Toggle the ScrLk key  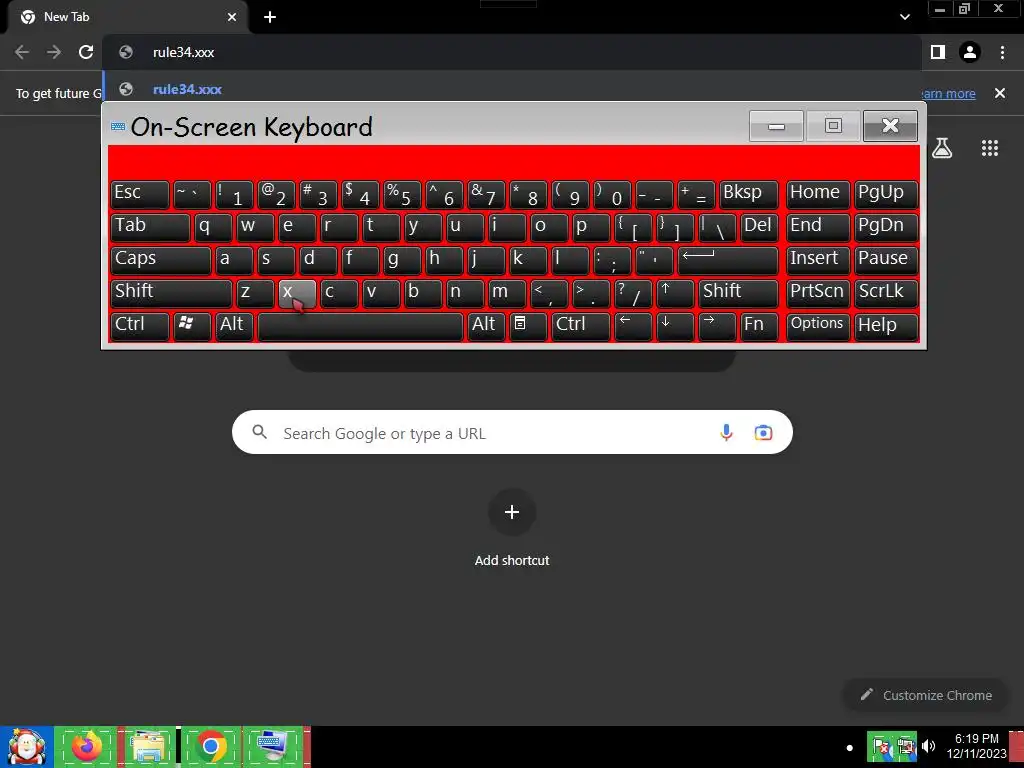pos(886,293)
